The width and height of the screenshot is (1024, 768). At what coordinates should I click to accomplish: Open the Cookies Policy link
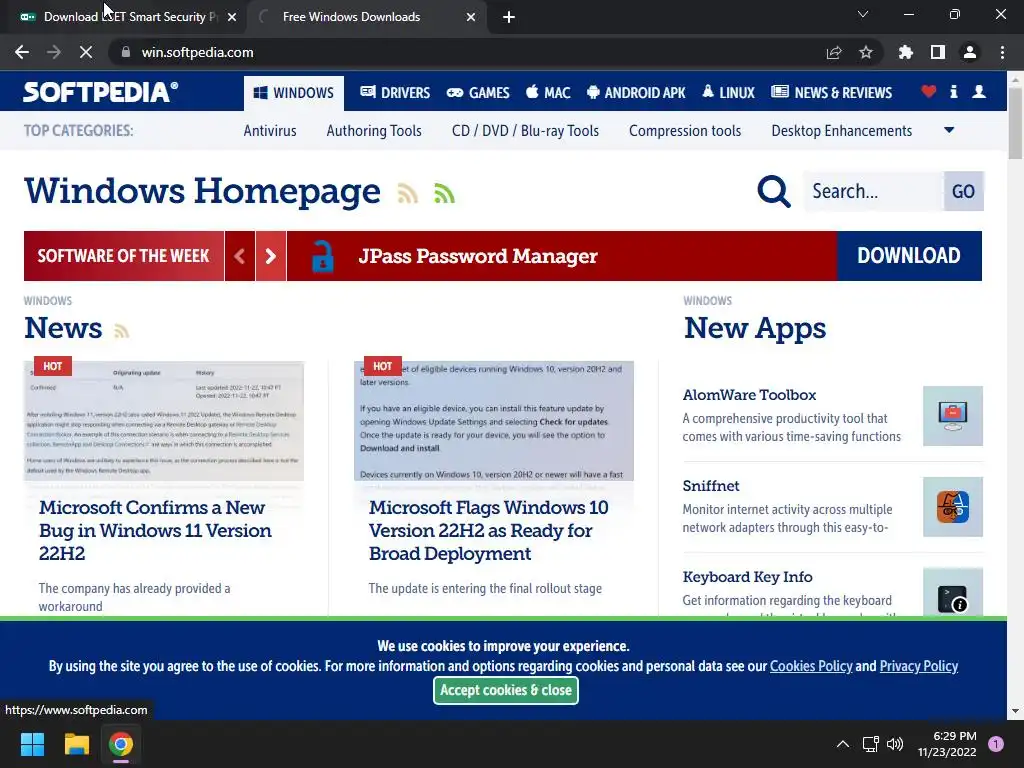(811, 666)
